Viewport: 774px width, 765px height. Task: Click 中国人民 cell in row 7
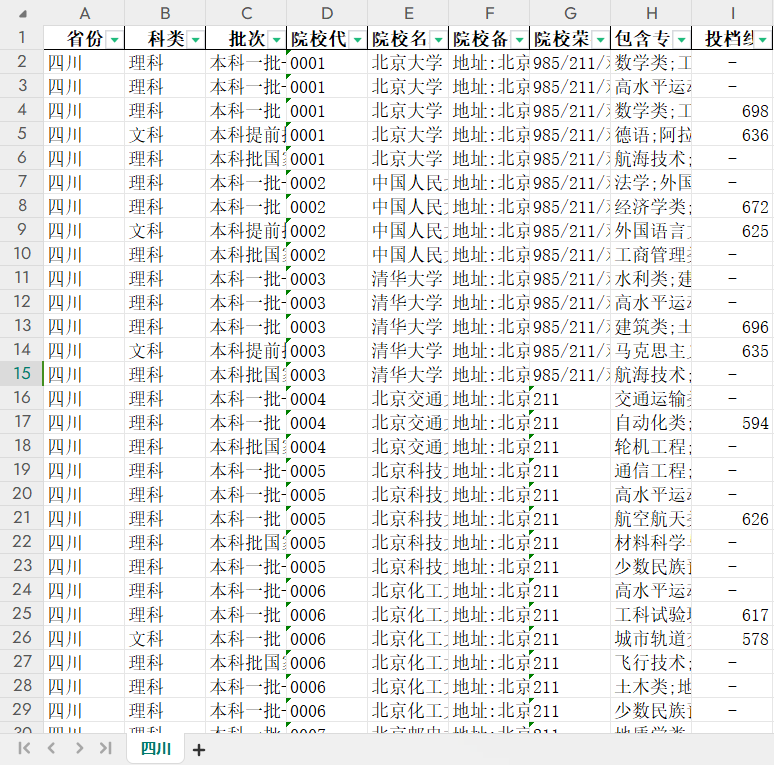(408, 182)
